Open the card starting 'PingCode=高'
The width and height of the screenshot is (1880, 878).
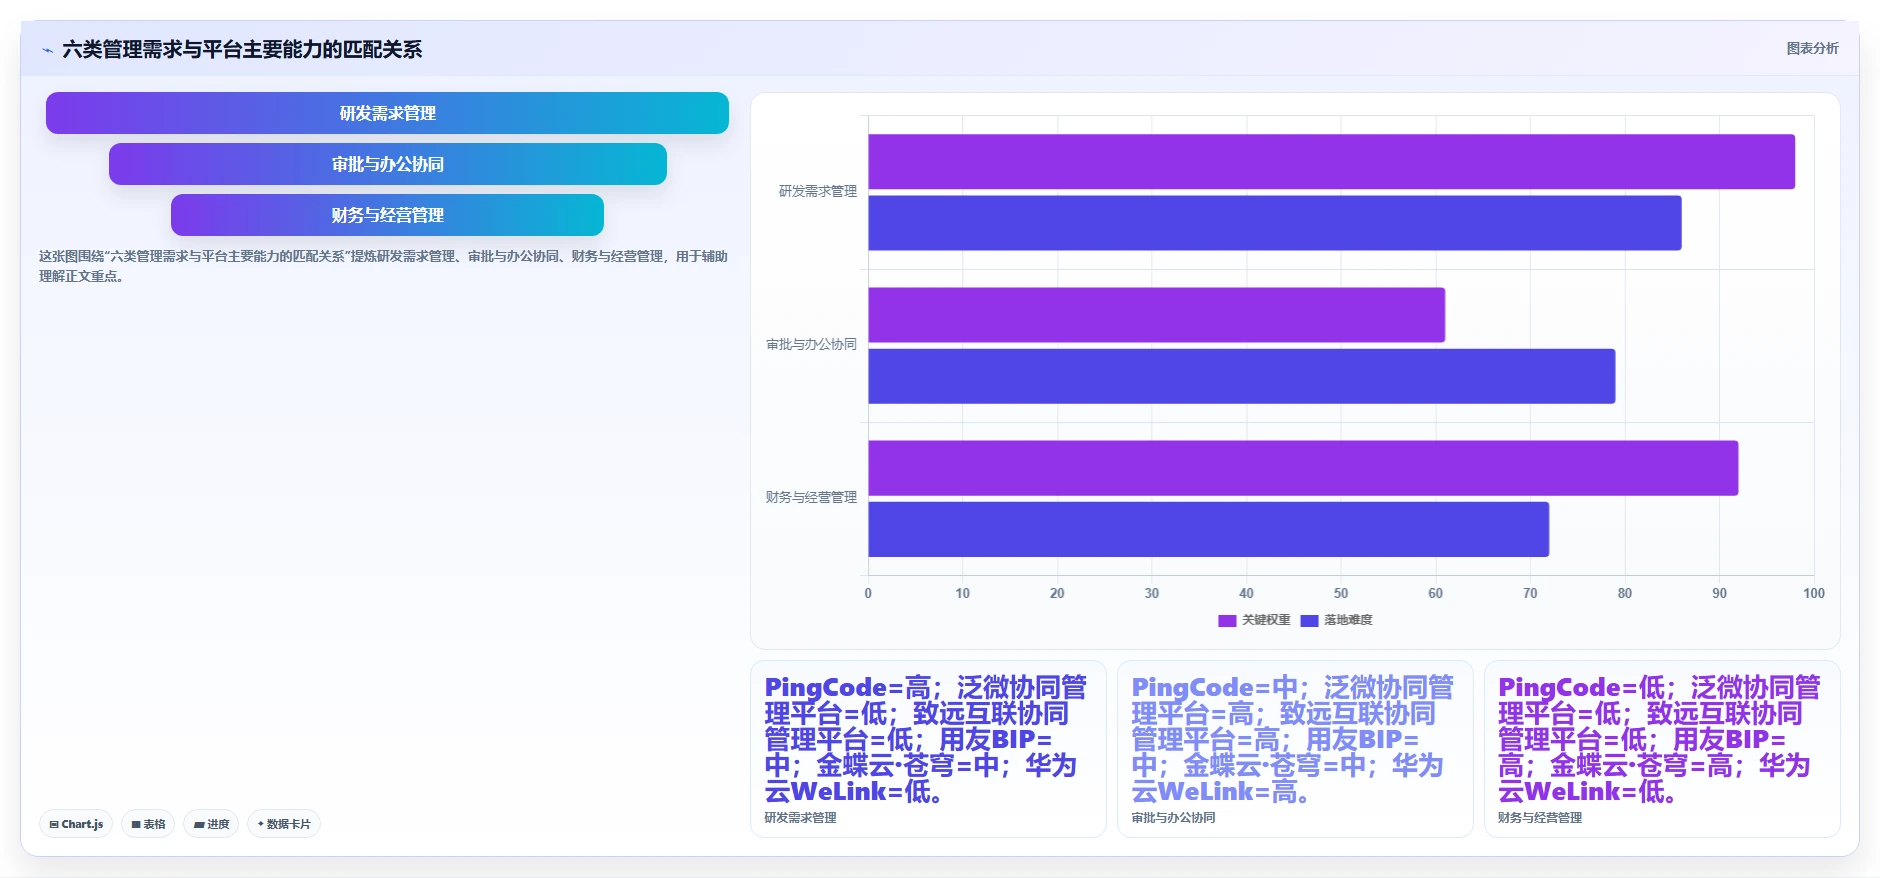[x=928, y=749]
